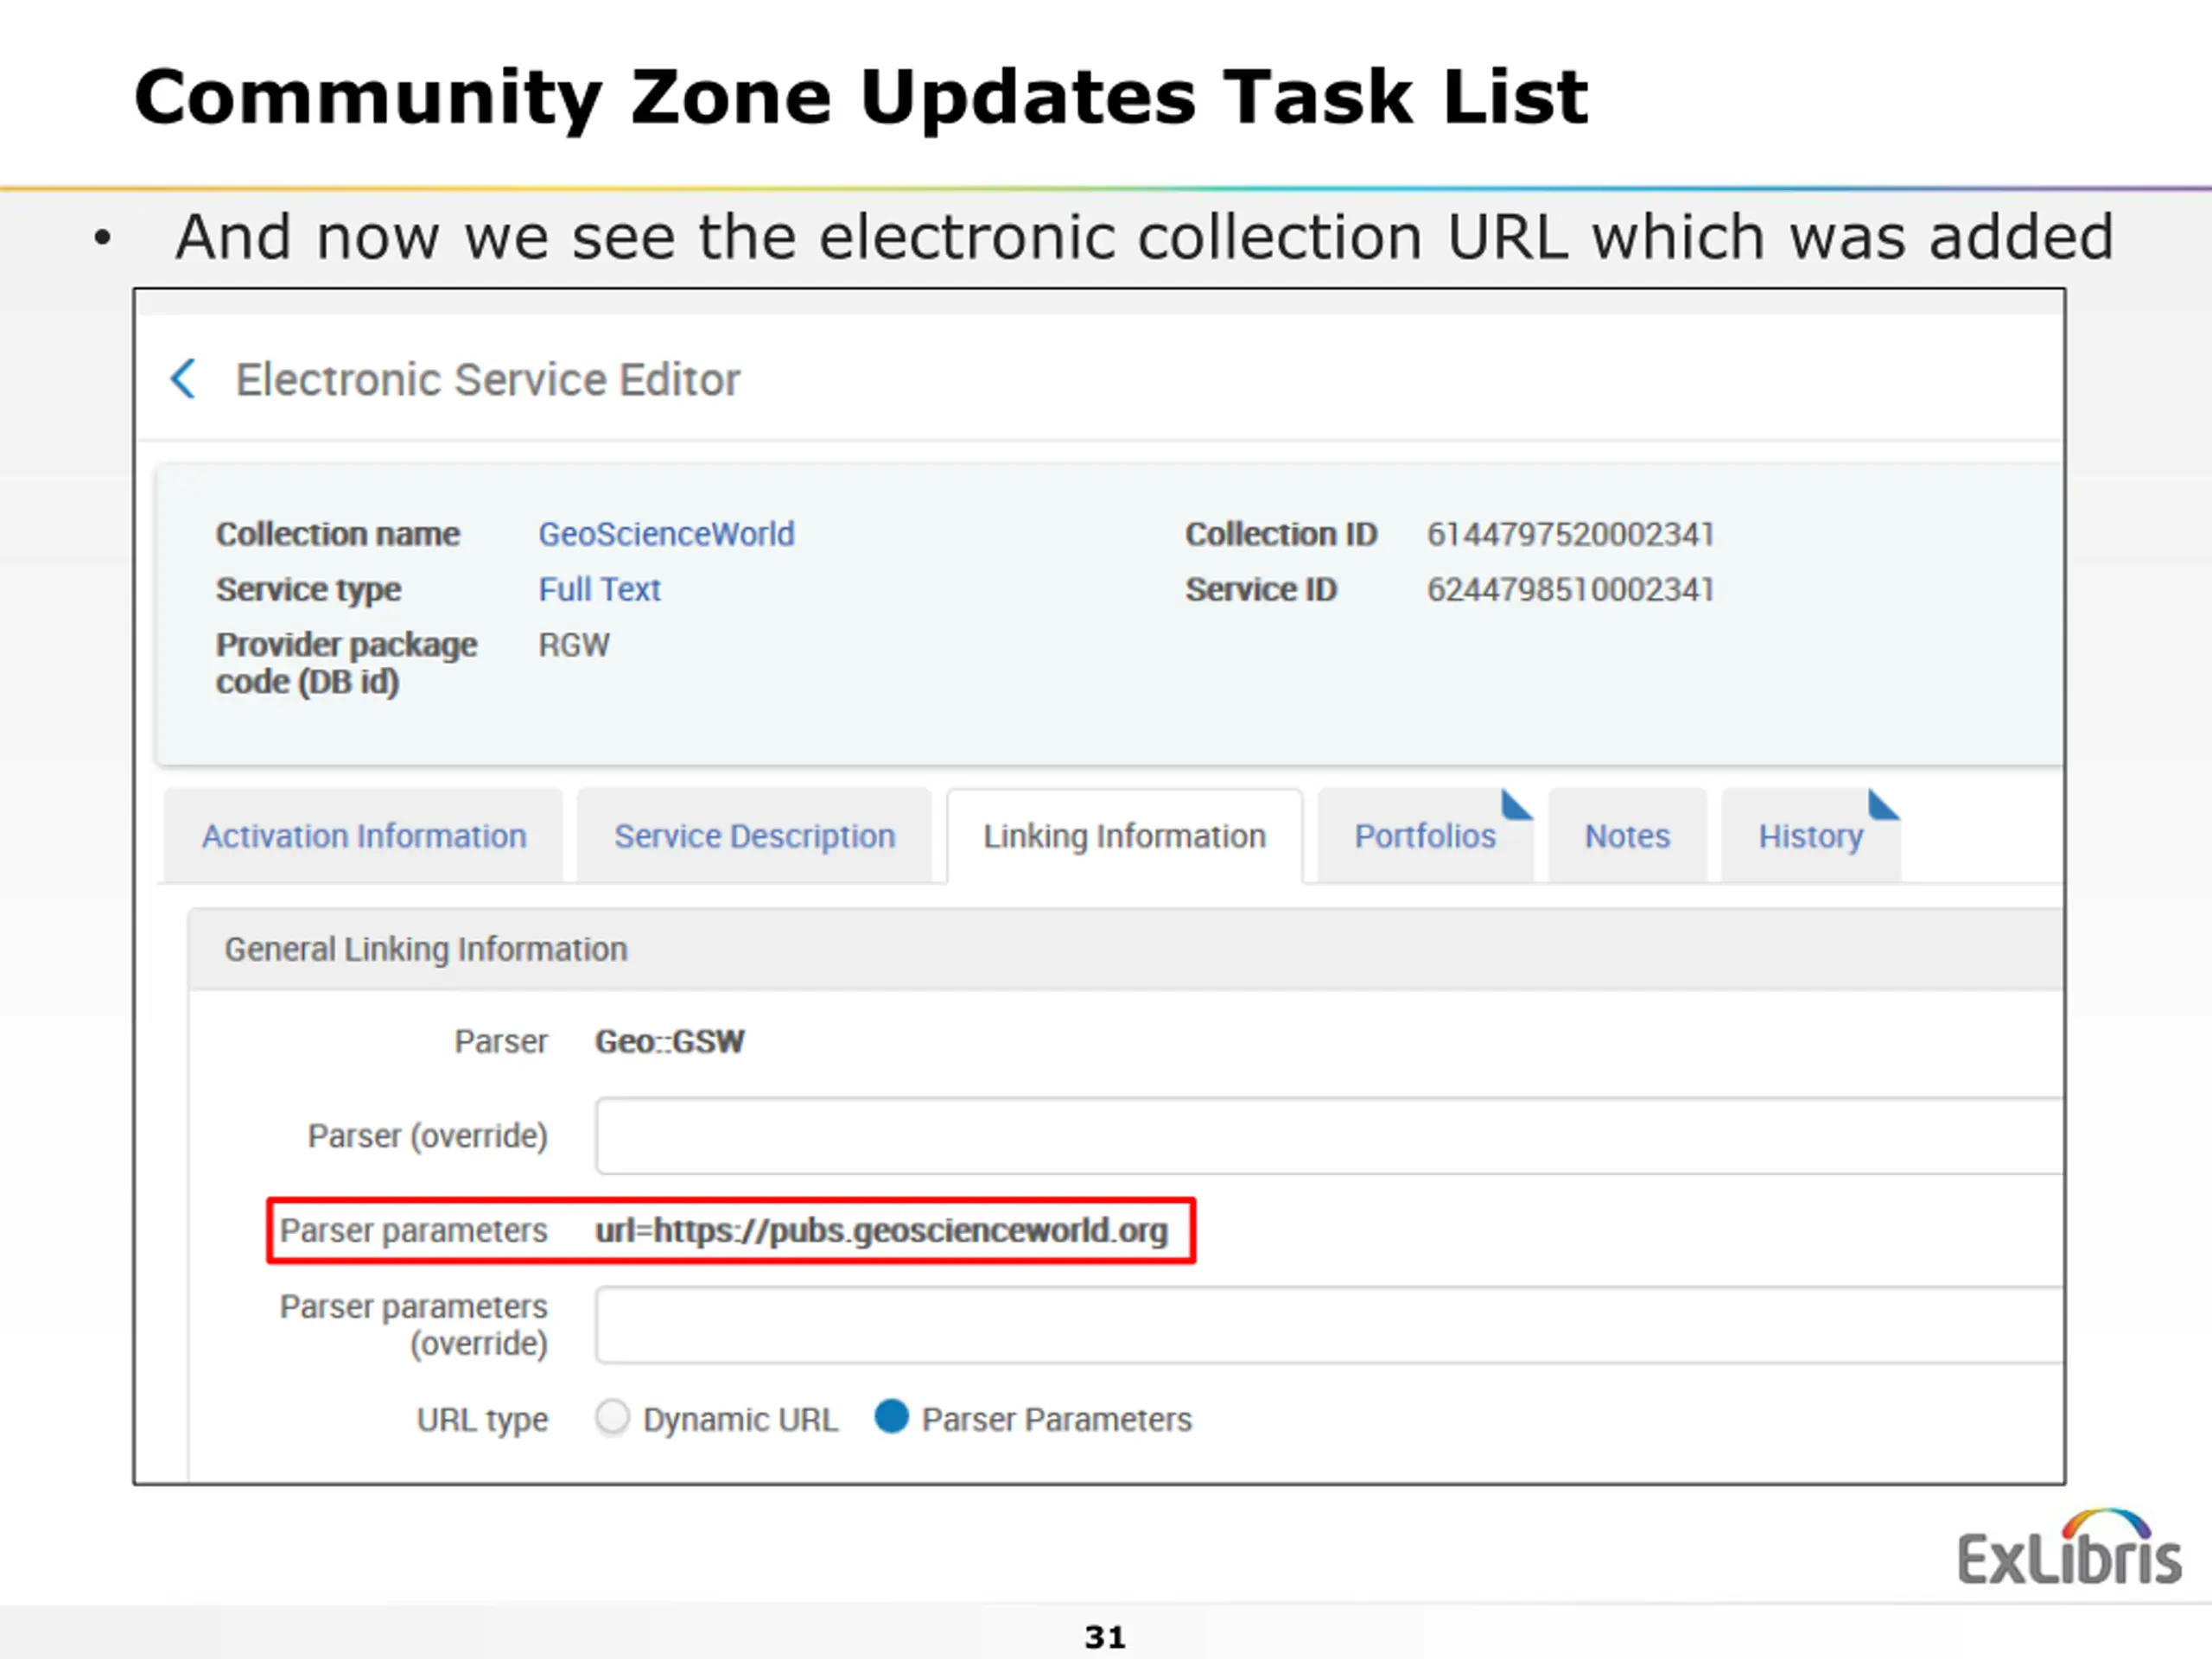Select the Parser Parameters radio button
2212x1659 pixels.
click(891, 1417)
